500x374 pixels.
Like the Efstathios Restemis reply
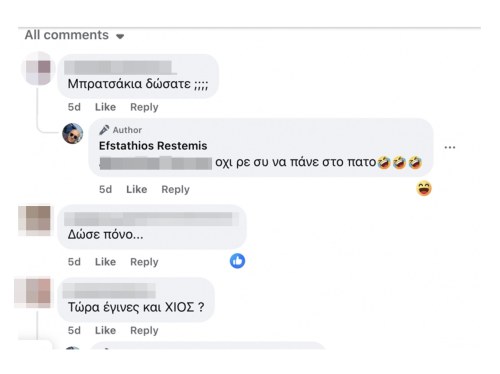coord(136,189)
